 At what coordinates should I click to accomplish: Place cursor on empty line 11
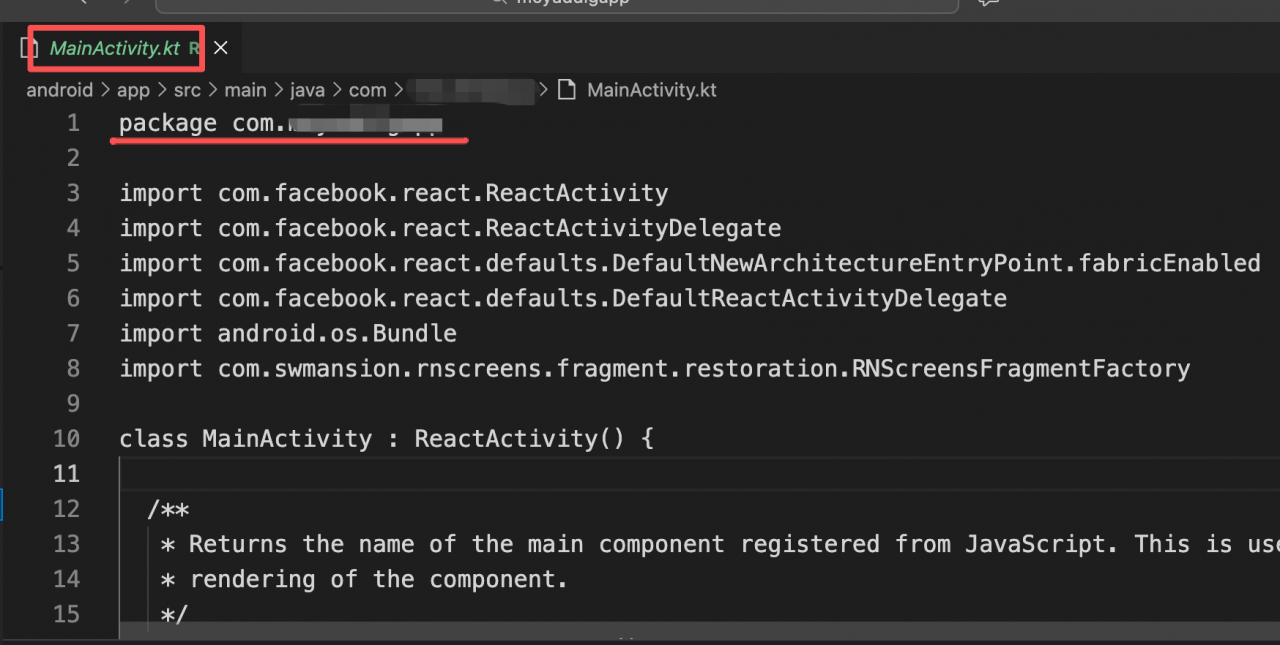coord(700,473)
